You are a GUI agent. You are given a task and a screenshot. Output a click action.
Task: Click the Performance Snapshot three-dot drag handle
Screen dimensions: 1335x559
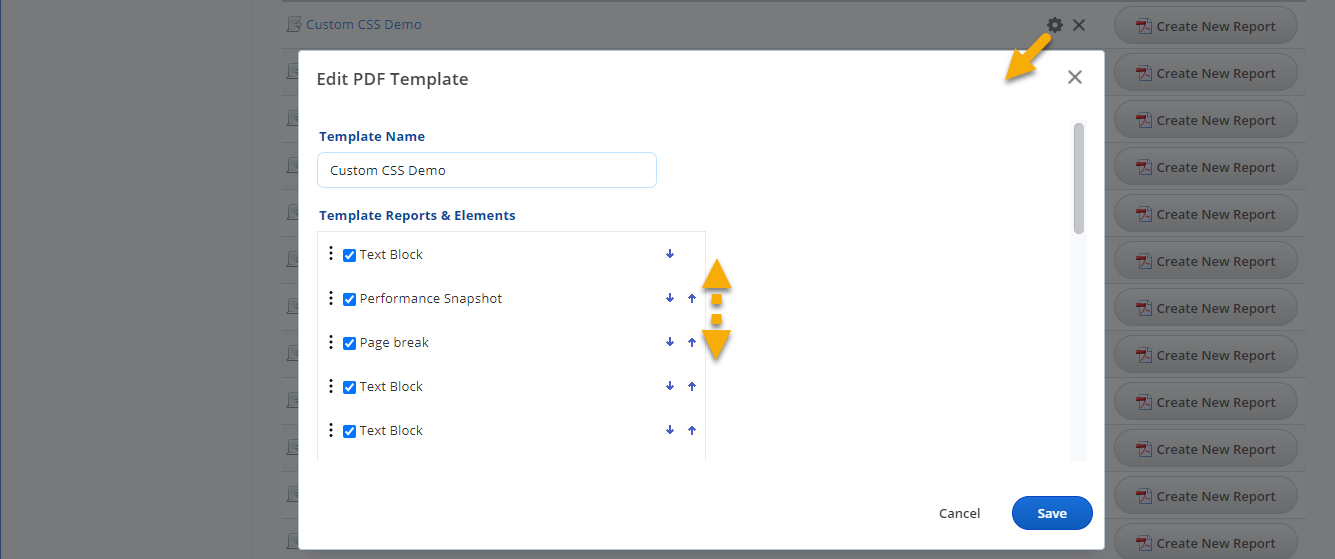coord(331,297)
